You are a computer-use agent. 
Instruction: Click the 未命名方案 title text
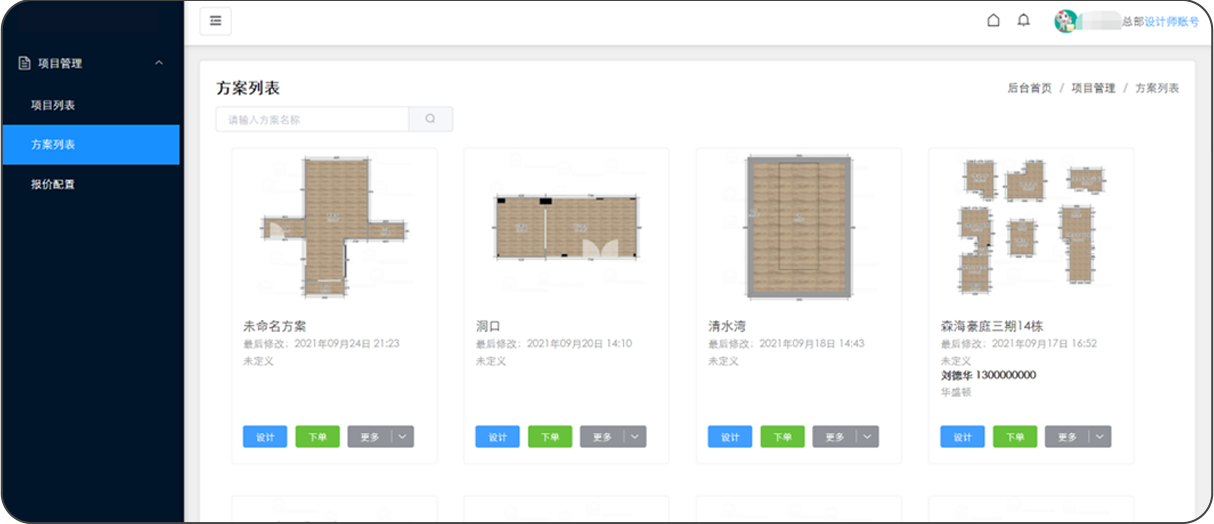click(275, 326)
